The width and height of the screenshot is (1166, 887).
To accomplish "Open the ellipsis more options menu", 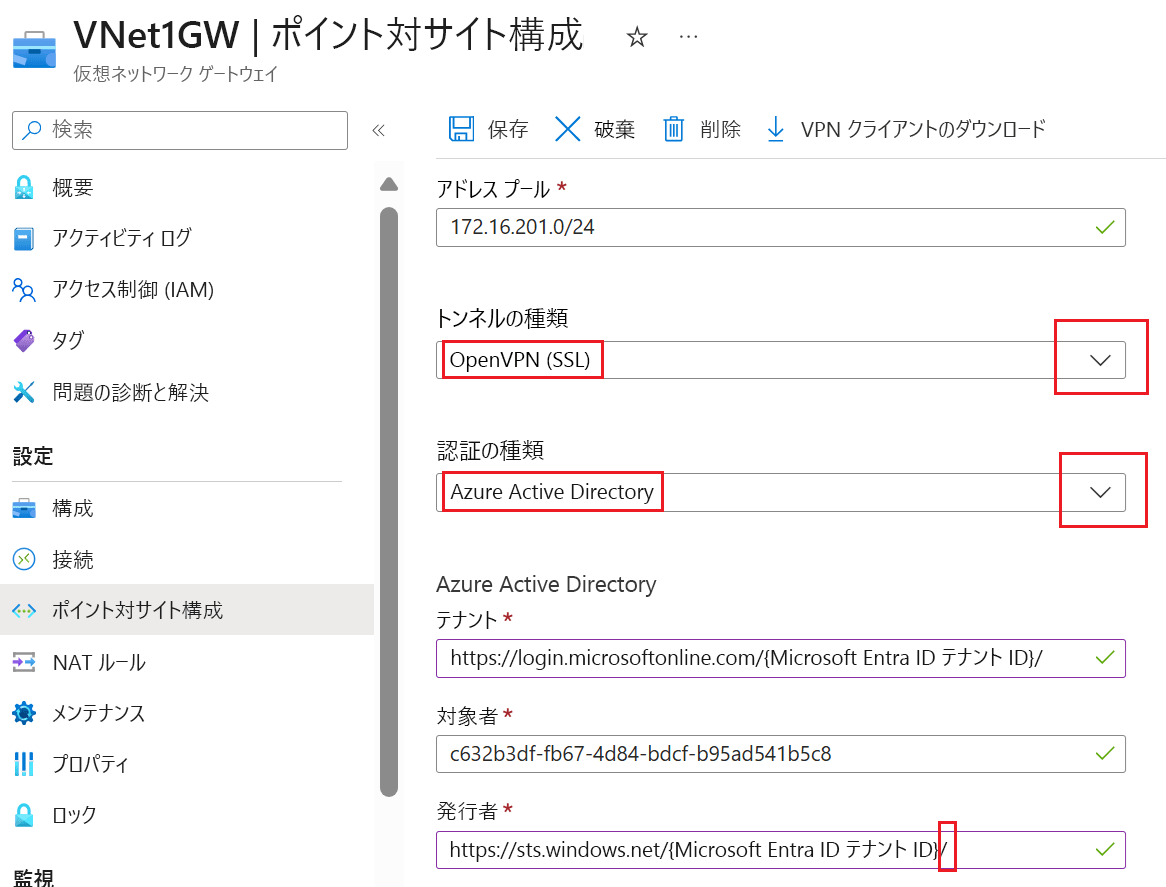I will [x=689, y=36].
